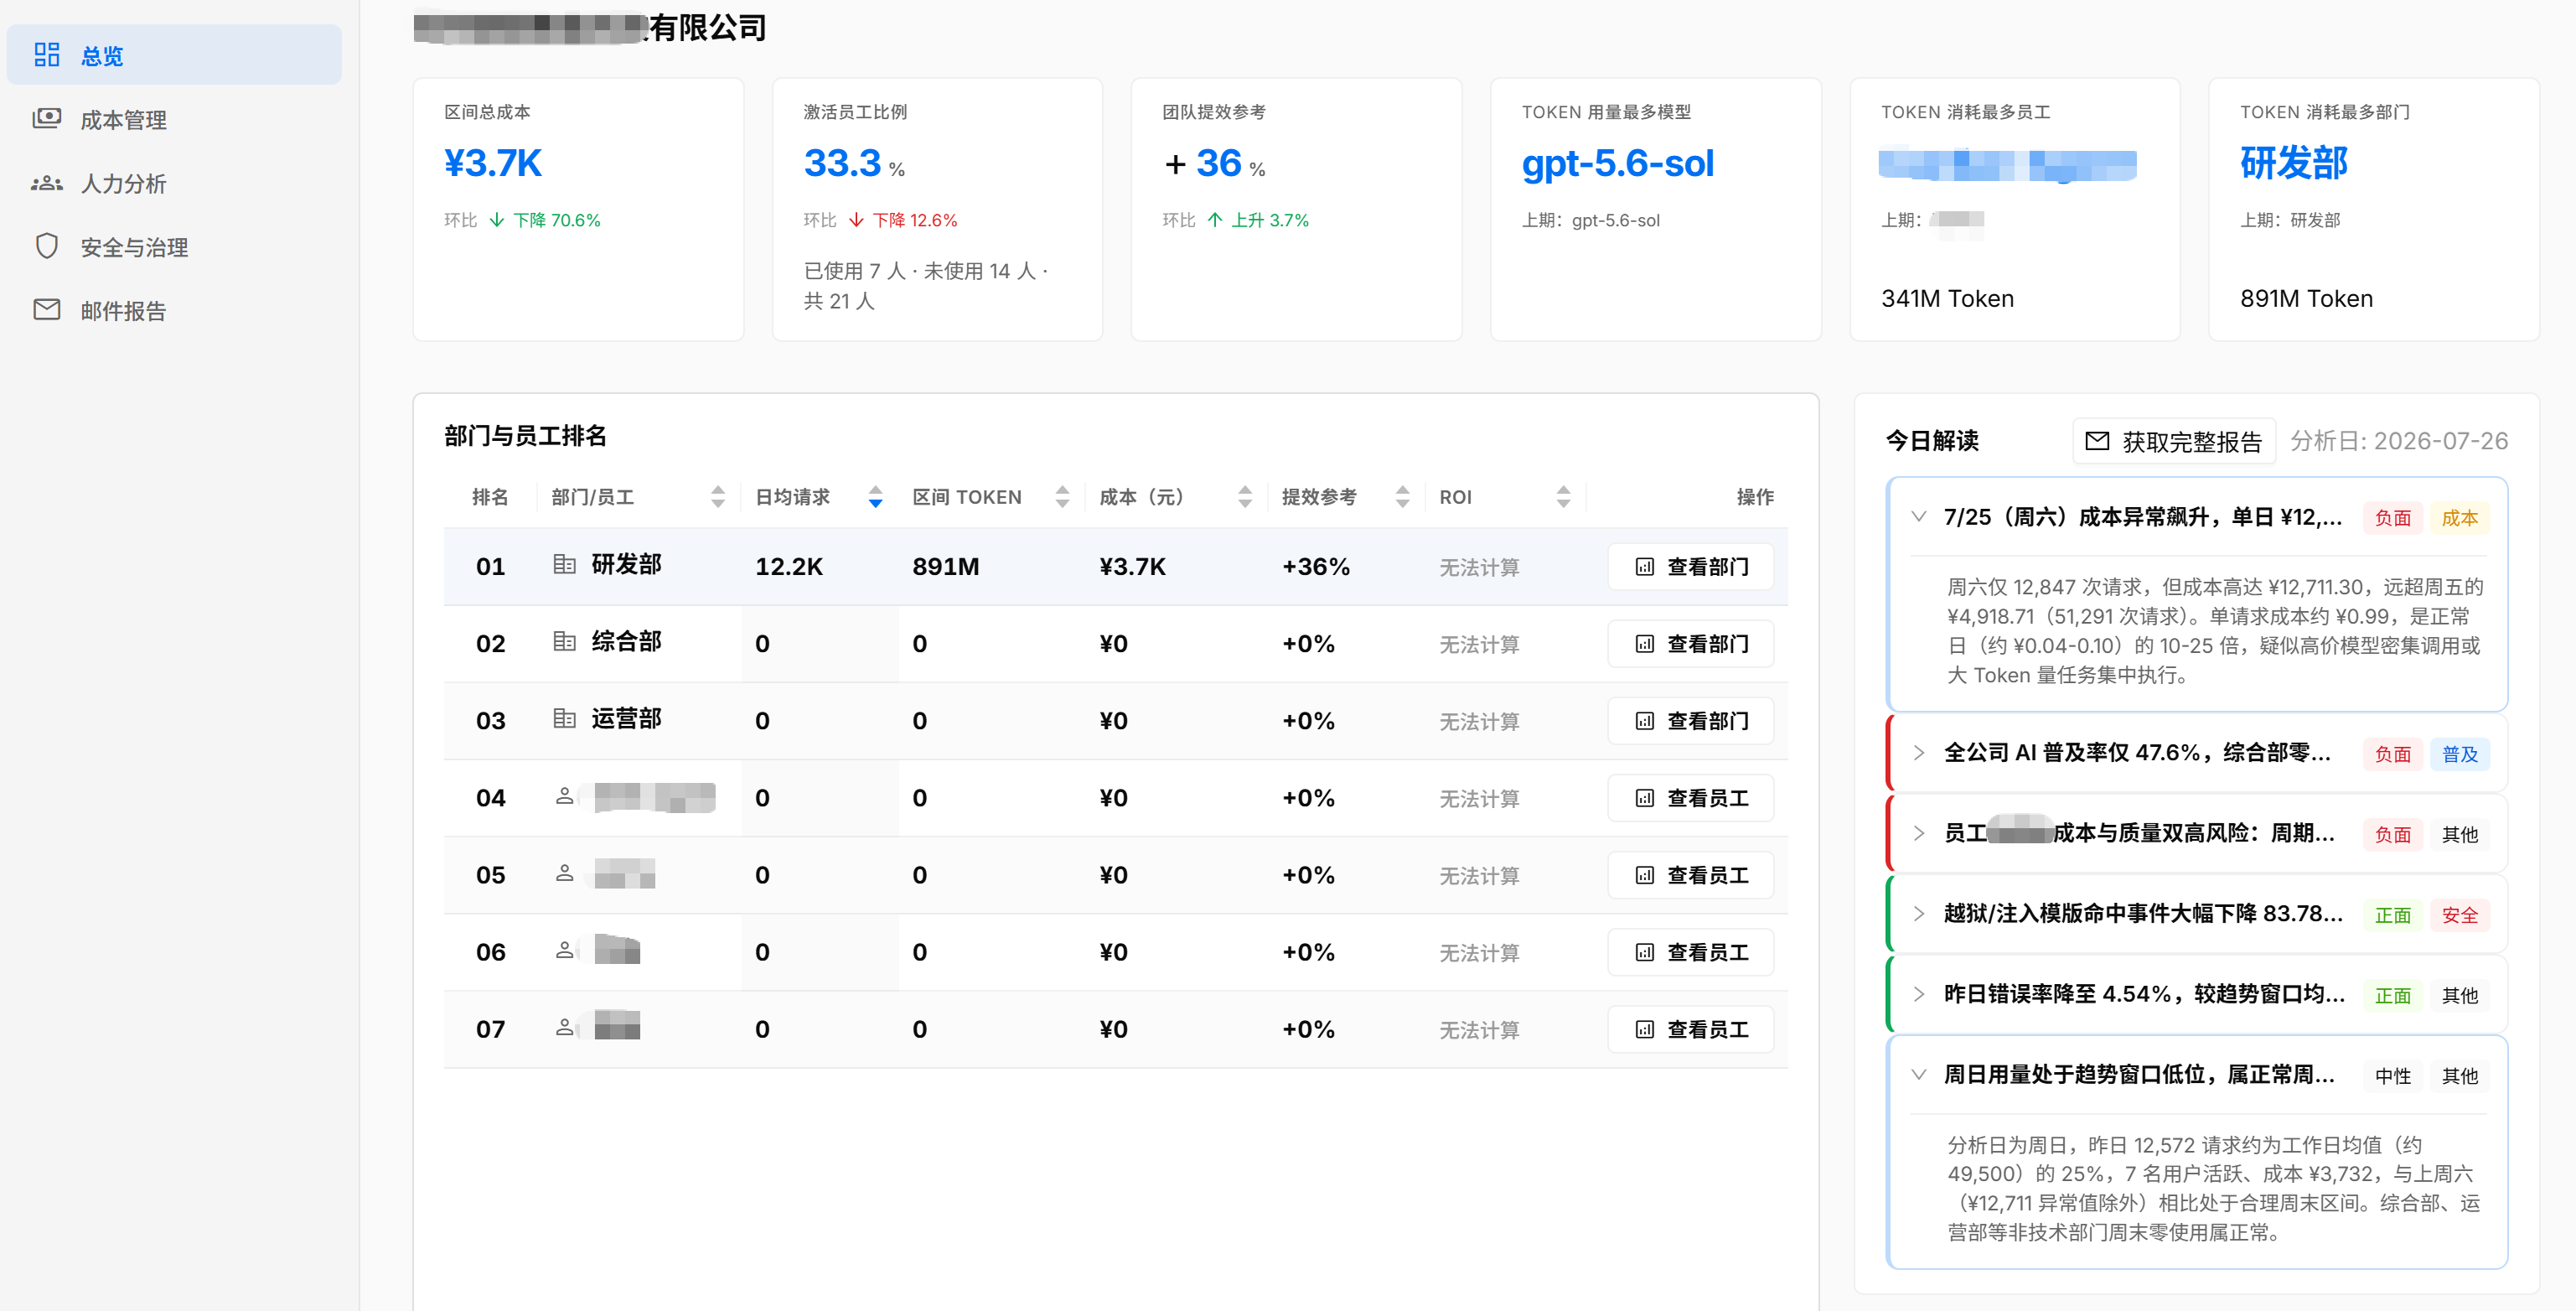Expand 越狱/注入模版命中事件大幅下降 insight
The image size is (2576, 1311).
click(x=1918, y=914)
